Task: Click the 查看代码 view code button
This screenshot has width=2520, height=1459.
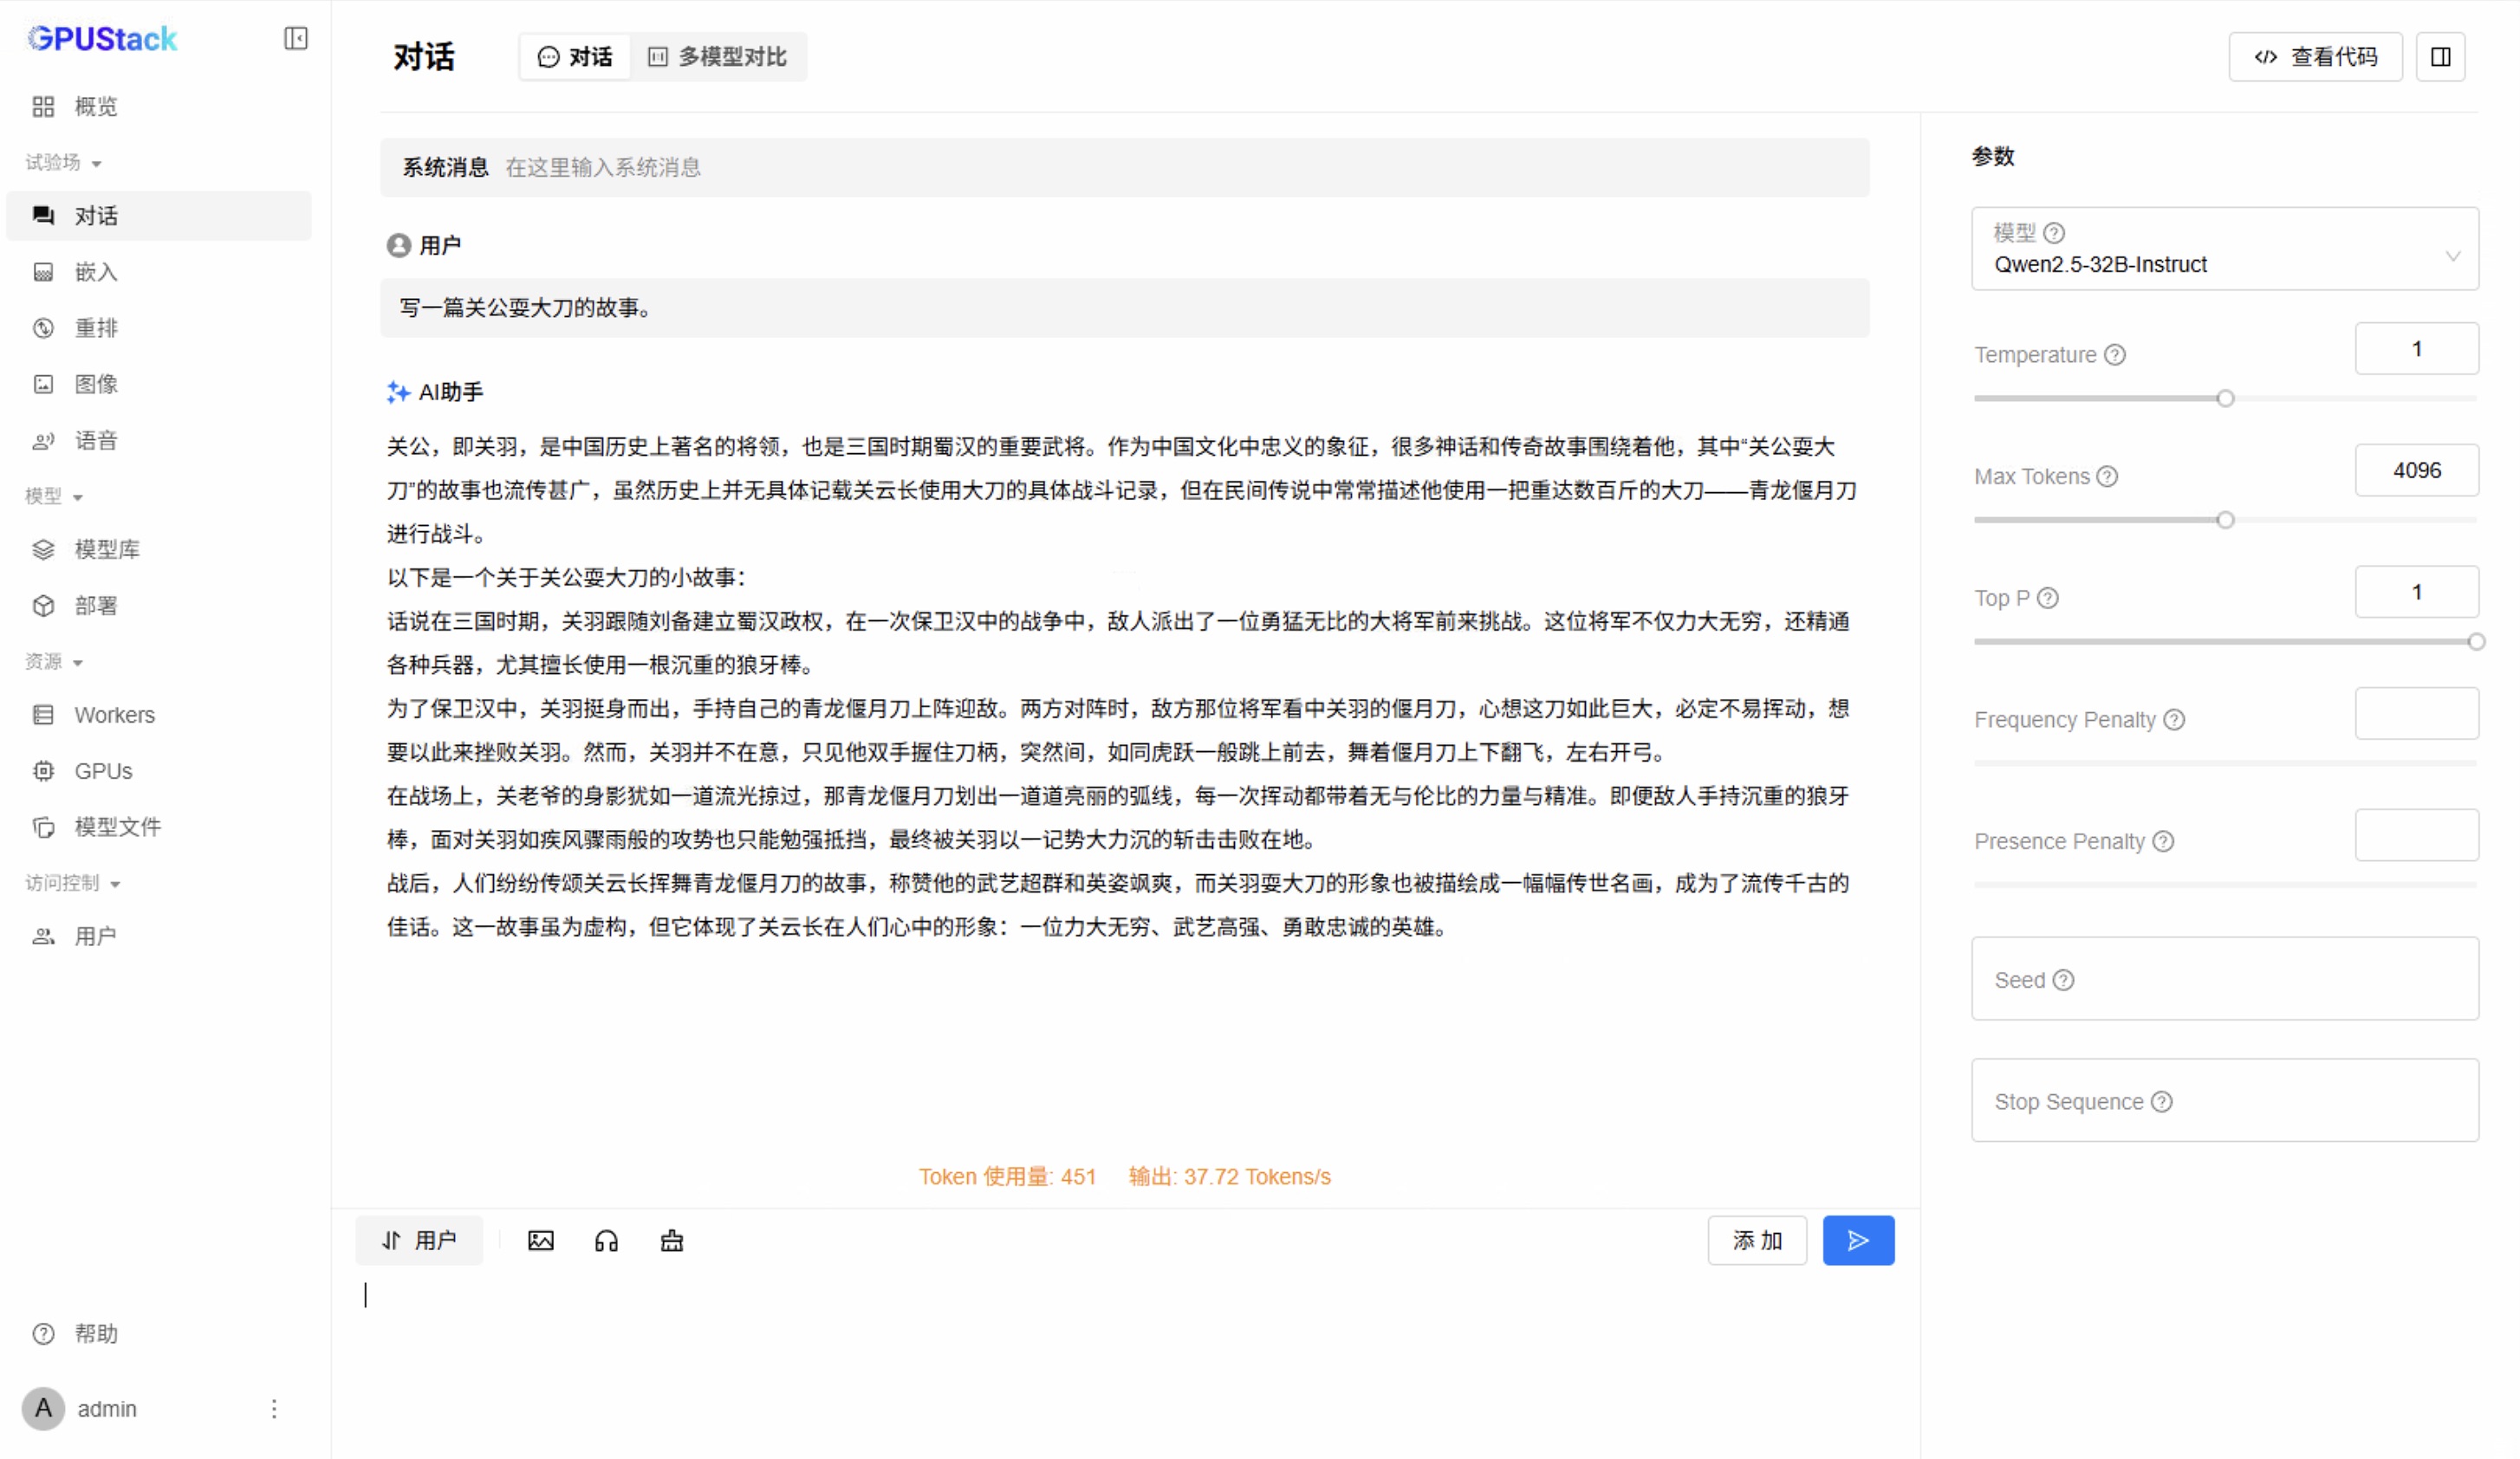Action: coord(2315,57)
